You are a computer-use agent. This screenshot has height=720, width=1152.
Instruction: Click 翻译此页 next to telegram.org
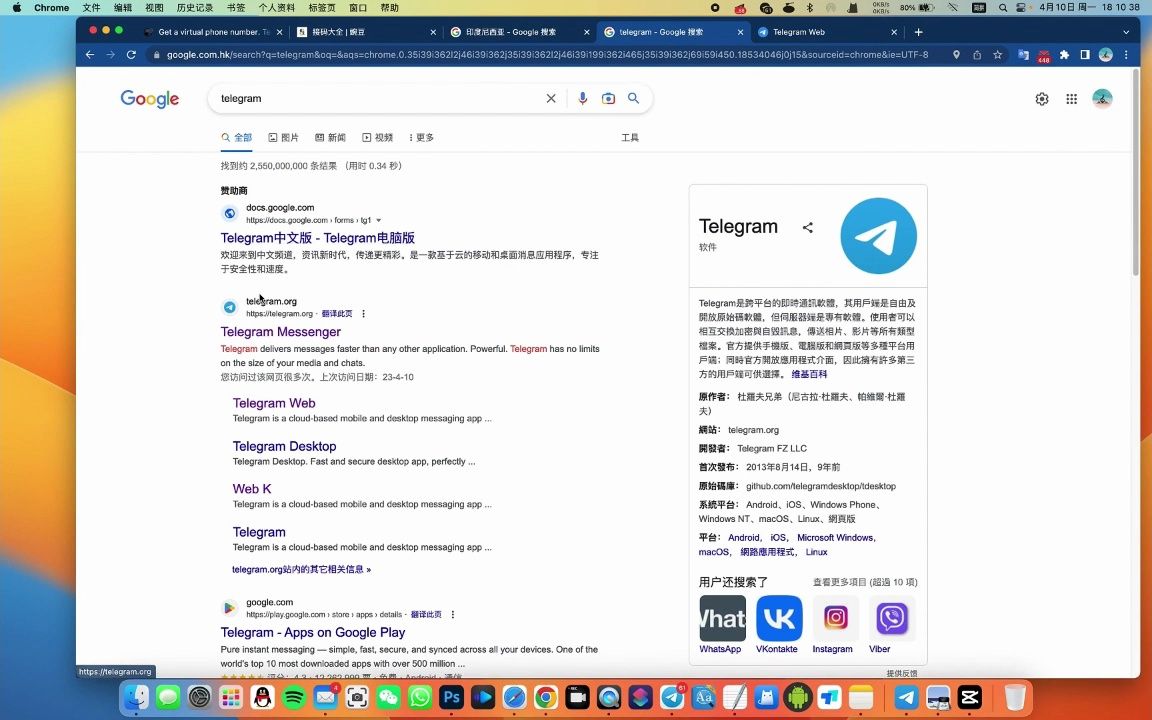336,314
